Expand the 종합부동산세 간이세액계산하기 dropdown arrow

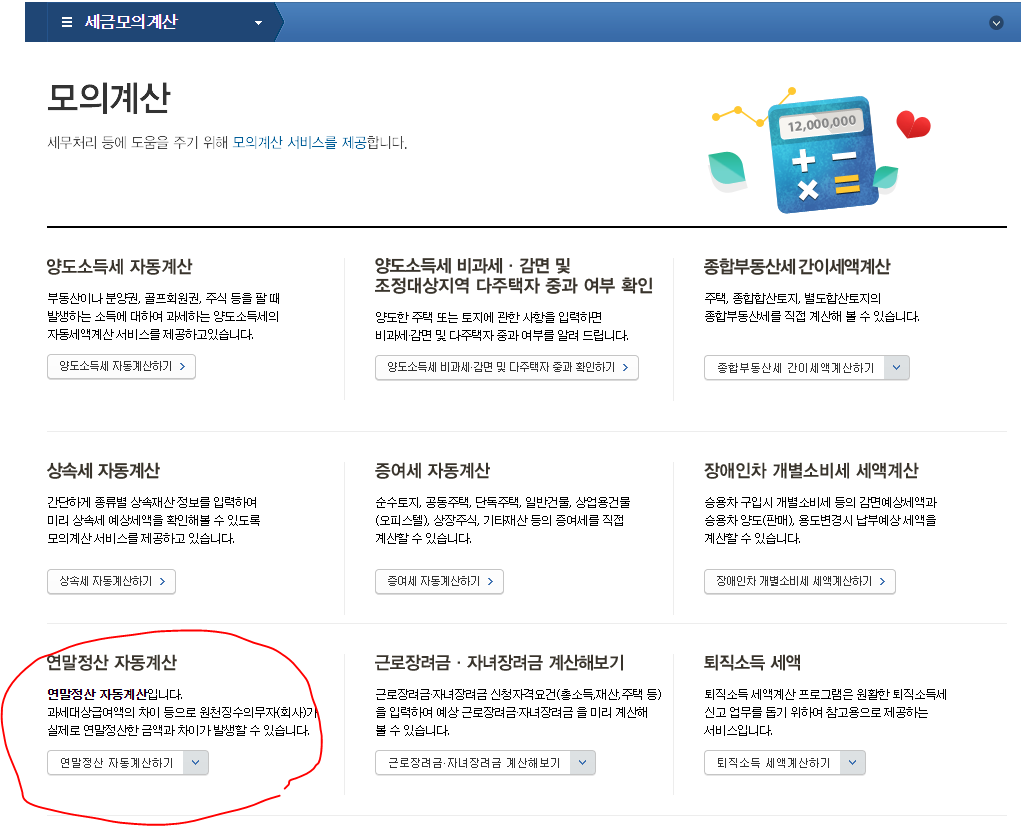pos(898,367)
